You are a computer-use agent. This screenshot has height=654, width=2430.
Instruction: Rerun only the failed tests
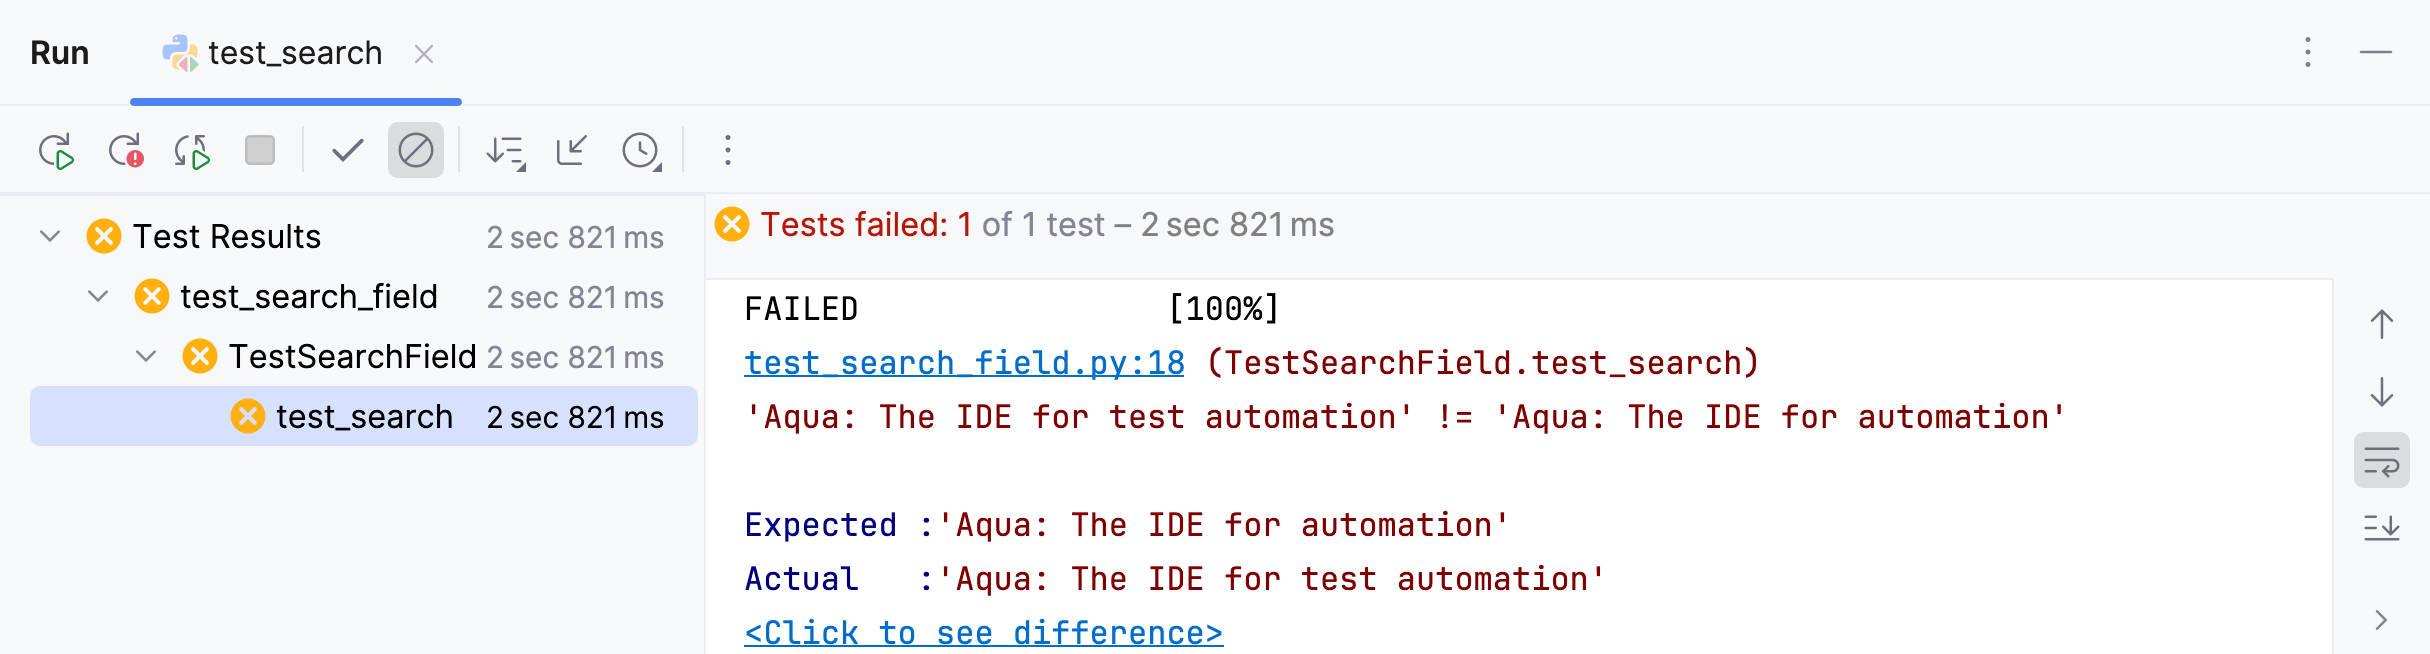click(x=124, y=150)
